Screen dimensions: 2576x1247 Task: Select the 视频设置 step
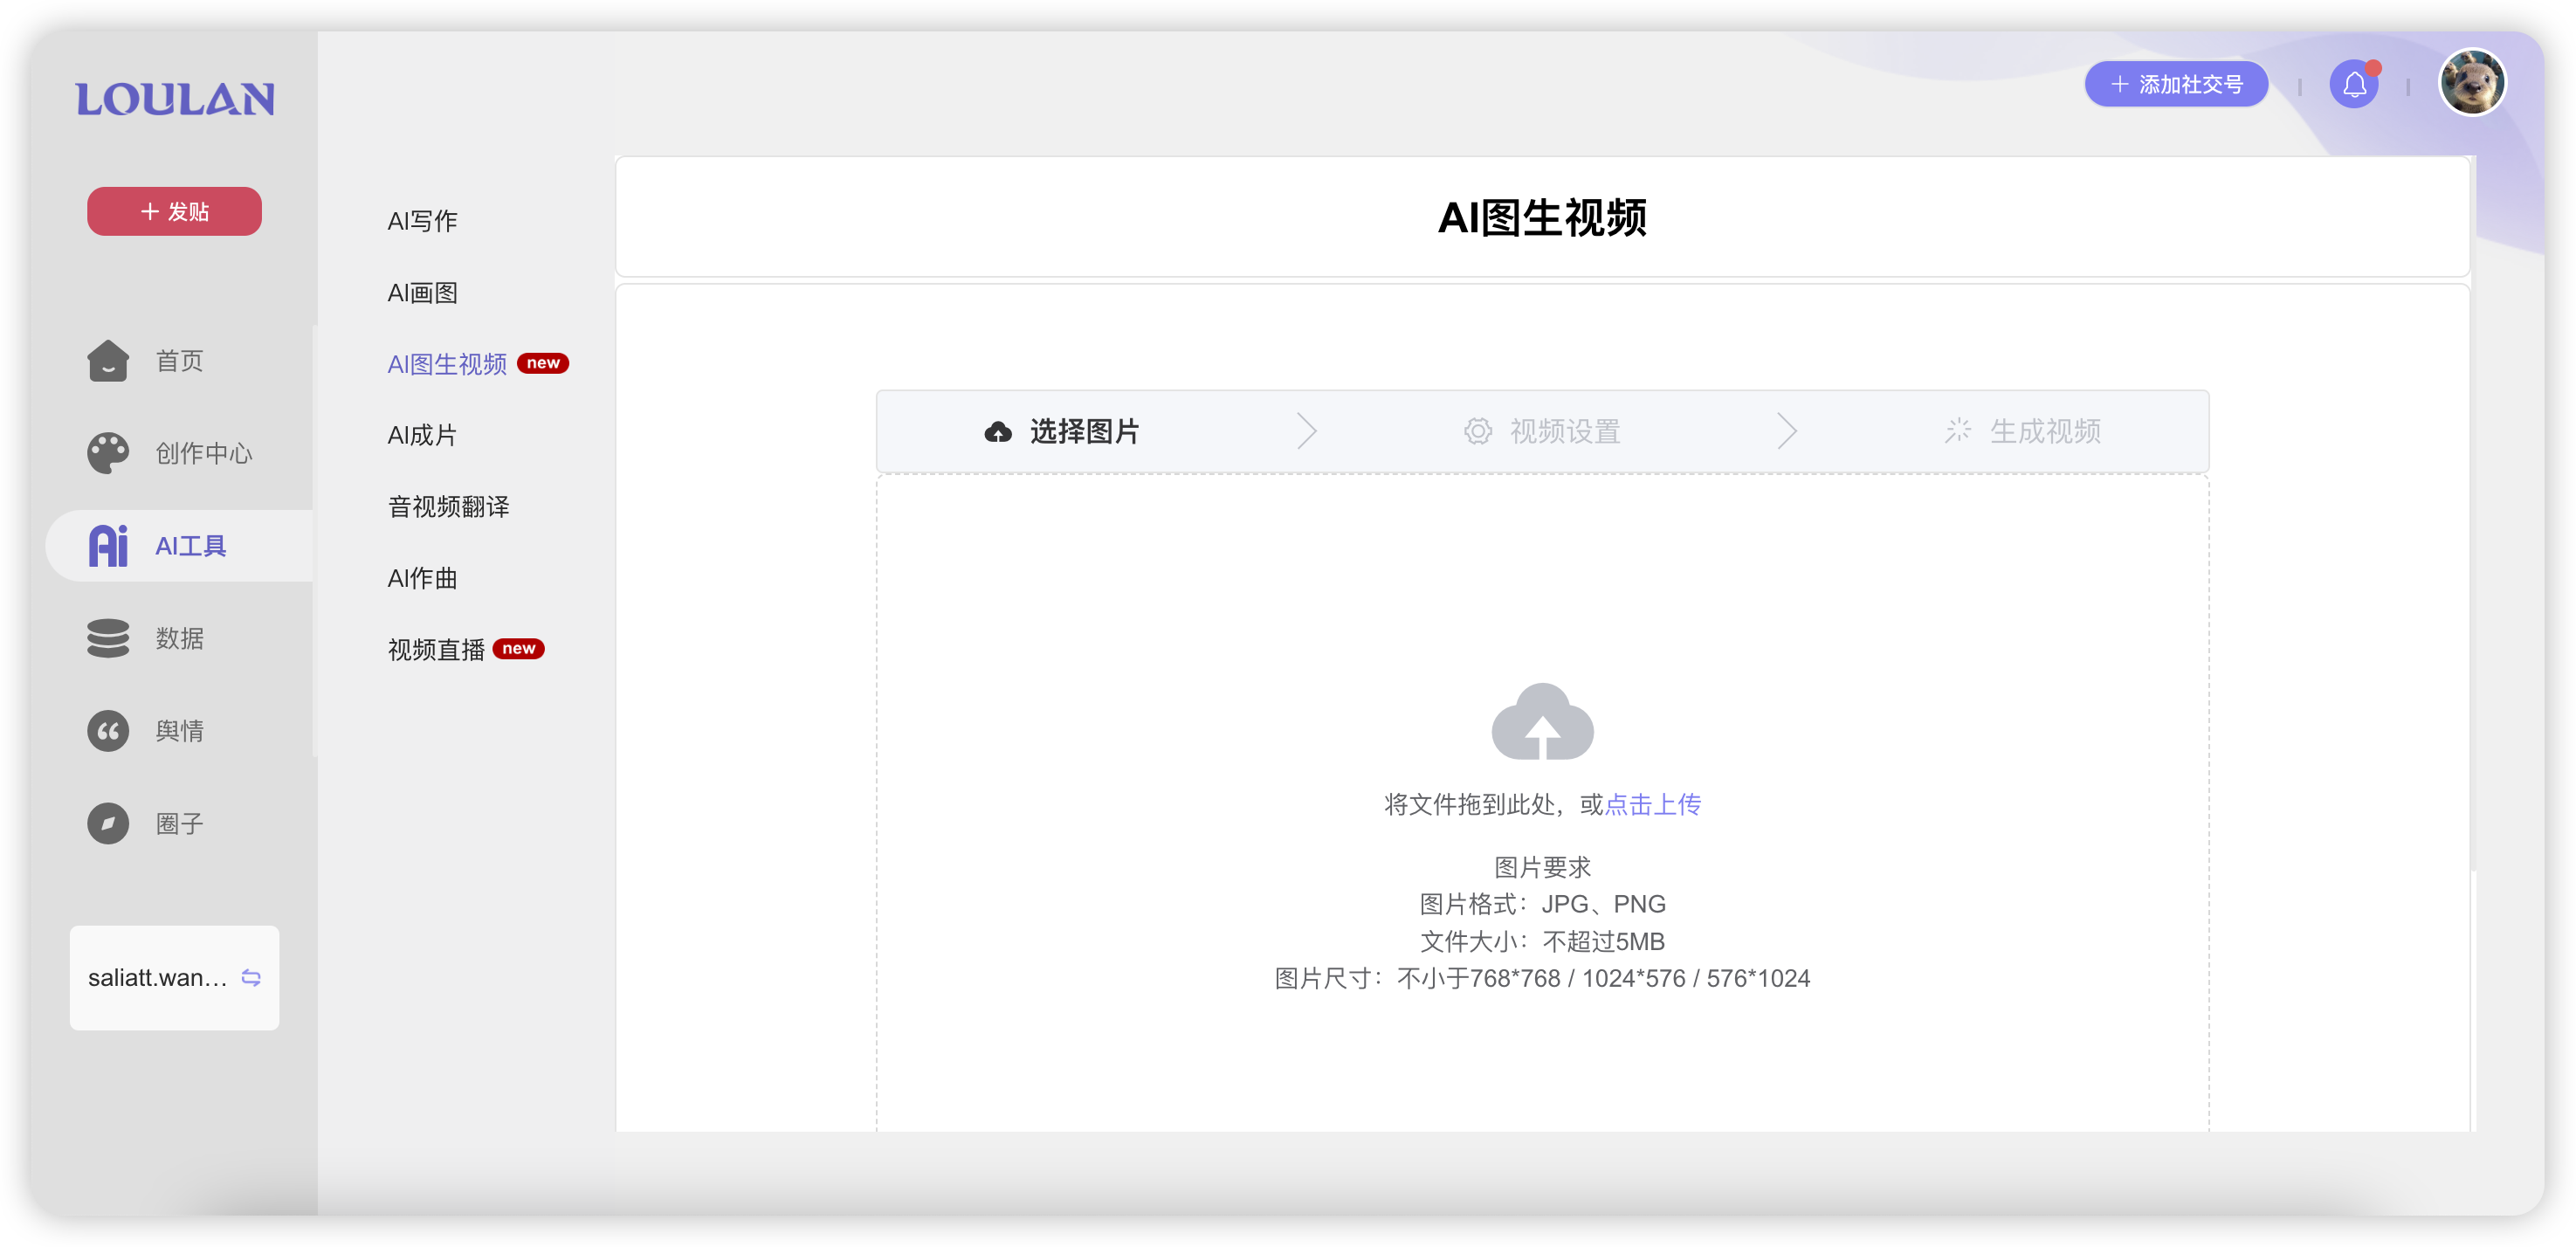pyautogui.click(x=1543, y=431)
